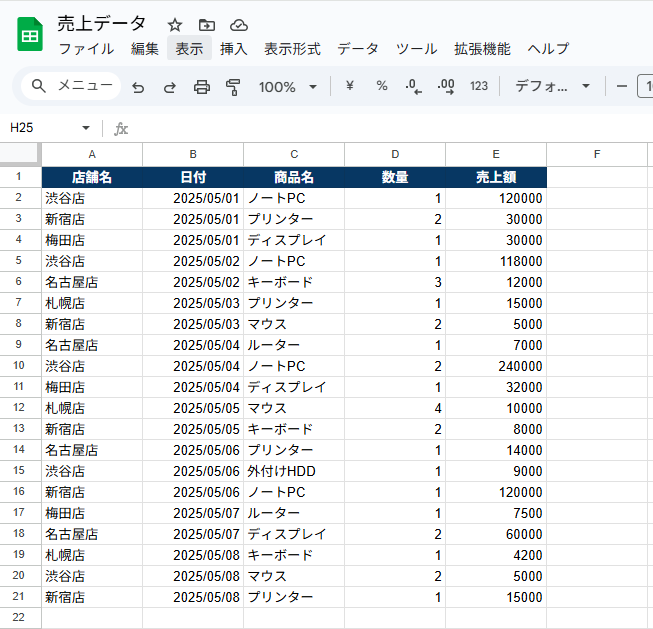
Task: Select the cell containing 8000
Action: (496, 429)
